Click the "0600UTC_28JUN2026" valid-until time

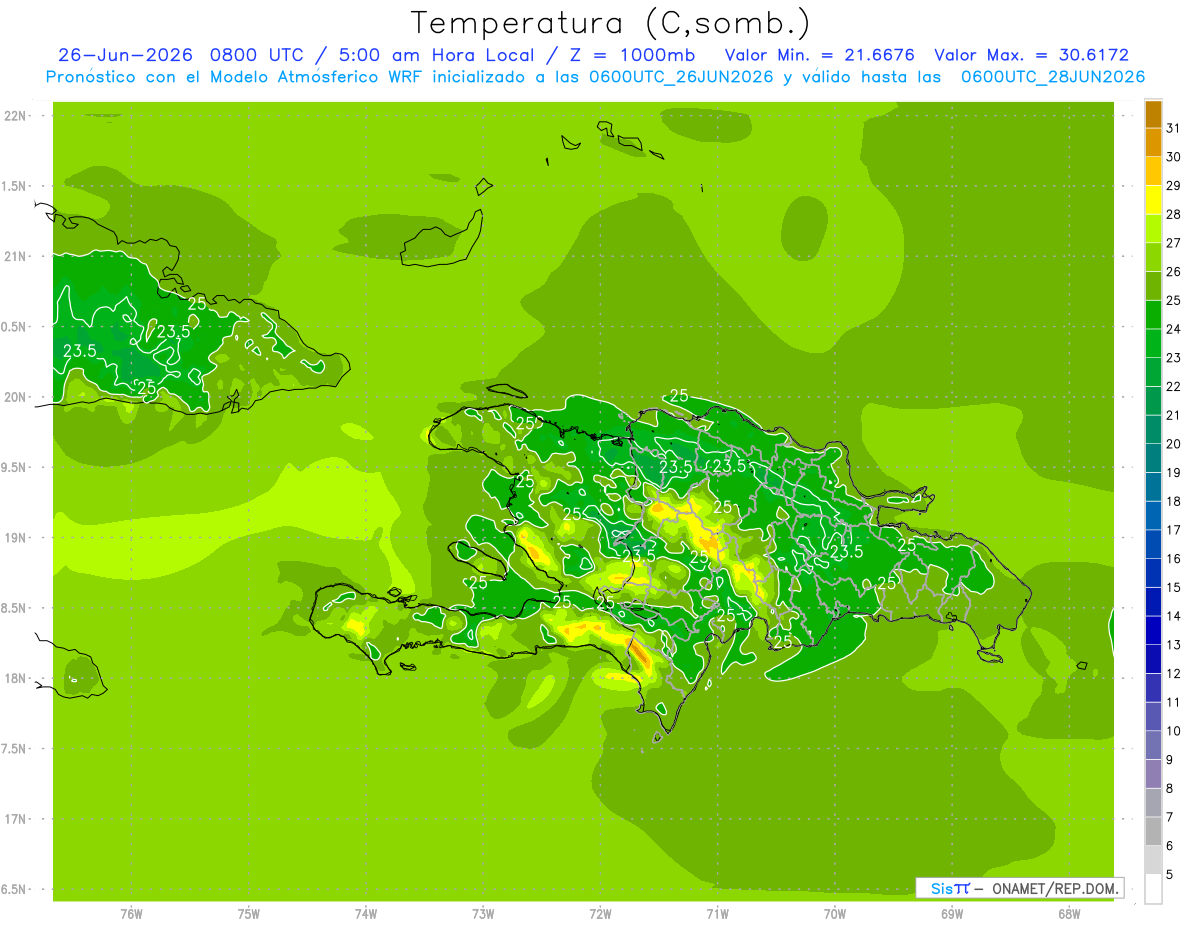(1053, 77)
